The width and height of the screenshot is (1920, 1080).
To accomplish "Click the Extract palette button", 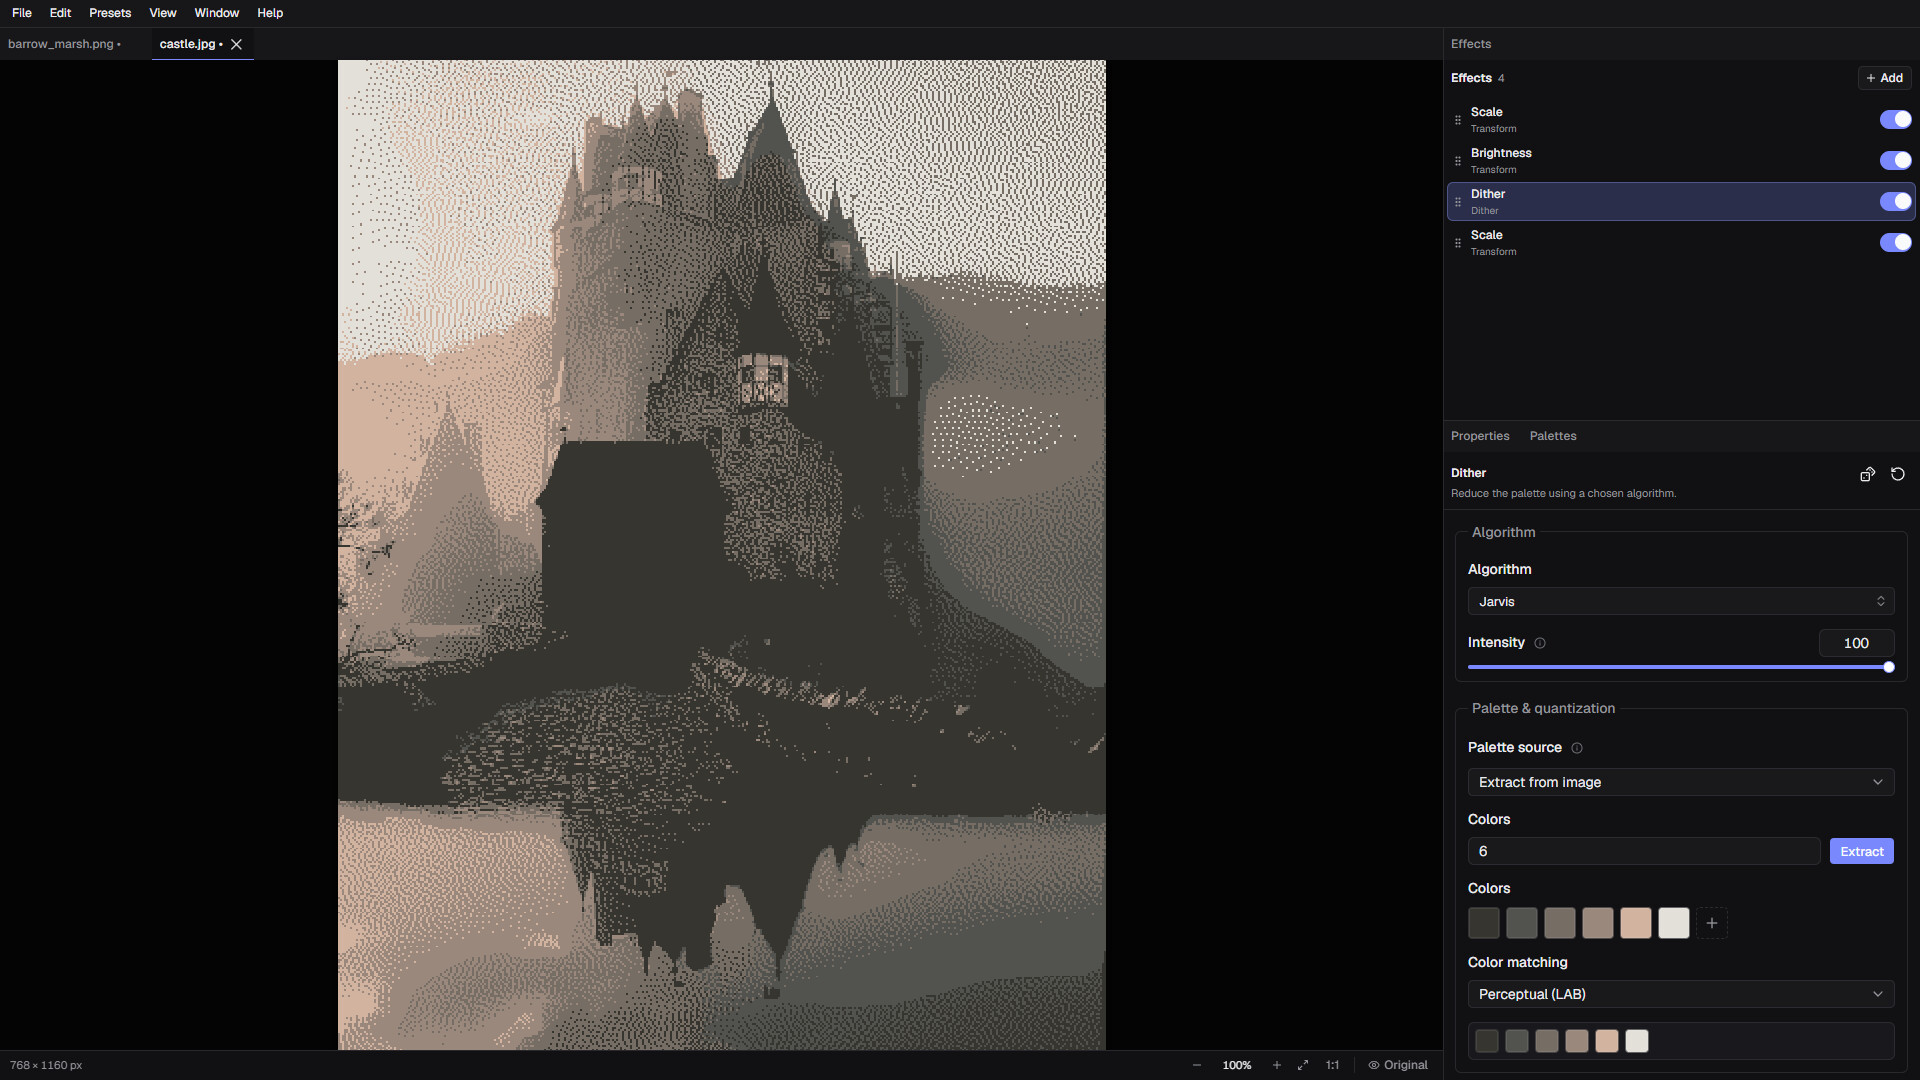I will (1861, 851).
